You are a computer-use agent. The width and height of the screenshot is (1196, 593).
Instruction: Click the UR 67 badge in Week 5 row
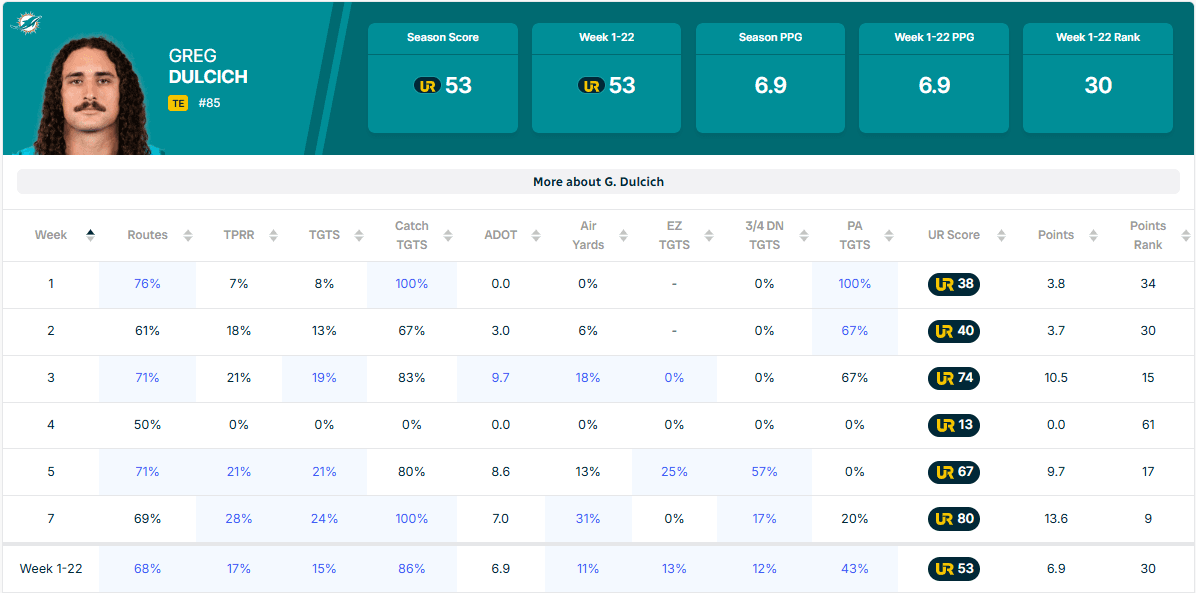tap(953, 472)
